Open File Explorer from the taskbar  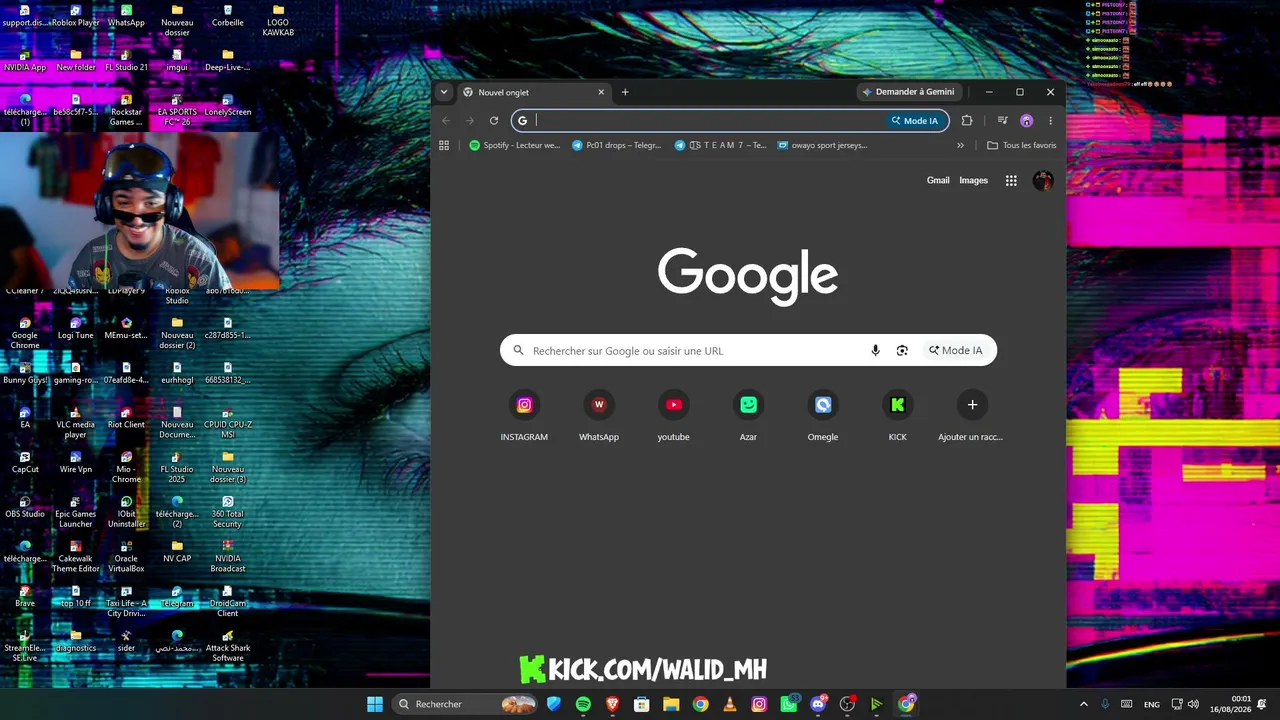671,704
